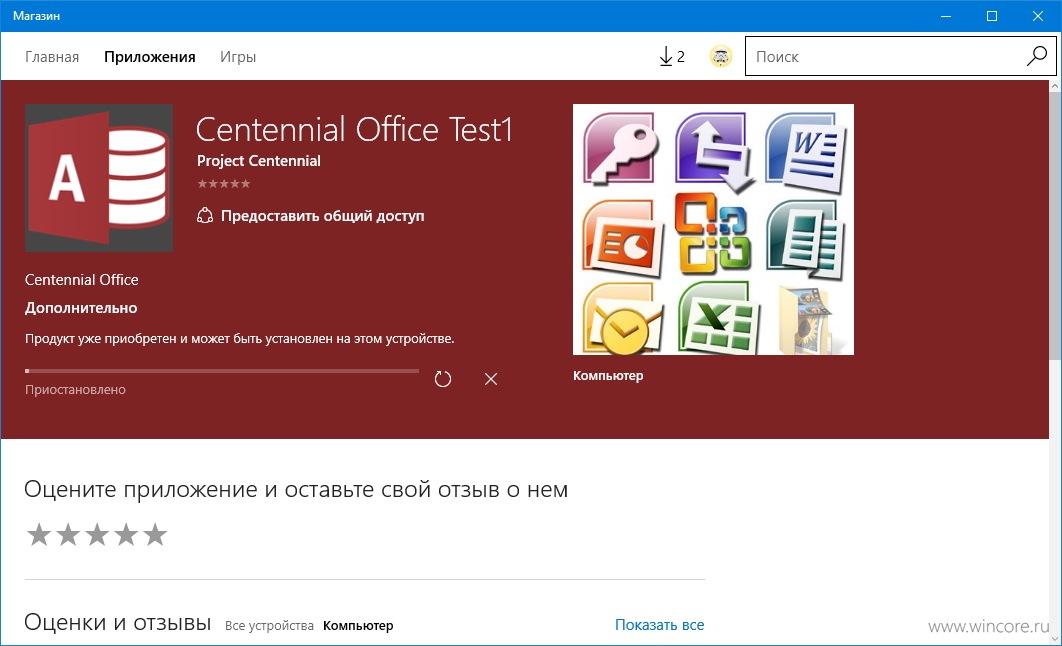Image resolution: width=1062 pixels, height=646 pixels.
Task: Minimize the Магазин window
Action: point(946,16)
